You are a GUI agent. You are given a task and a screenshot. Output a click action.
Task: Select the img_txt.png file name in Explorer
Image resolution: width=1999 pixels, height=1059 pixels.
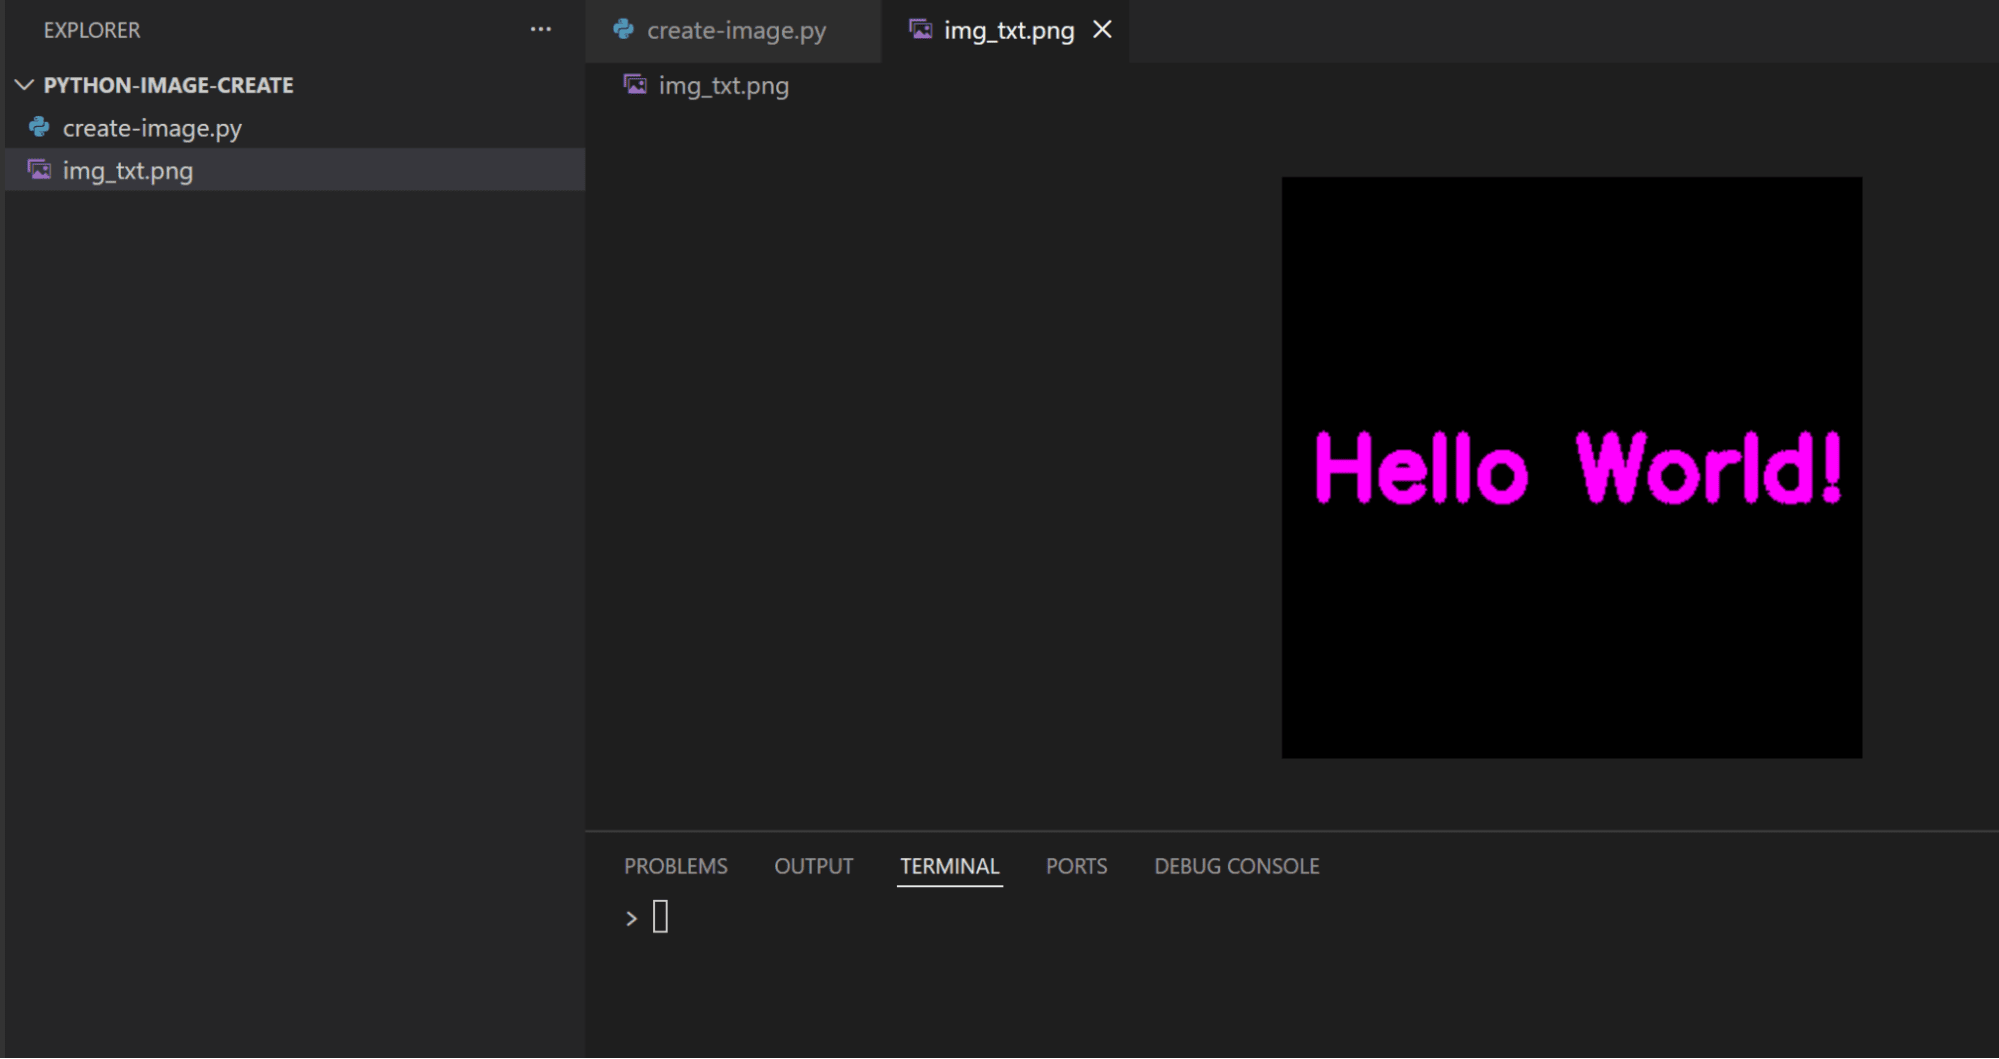tap(128, 171)
